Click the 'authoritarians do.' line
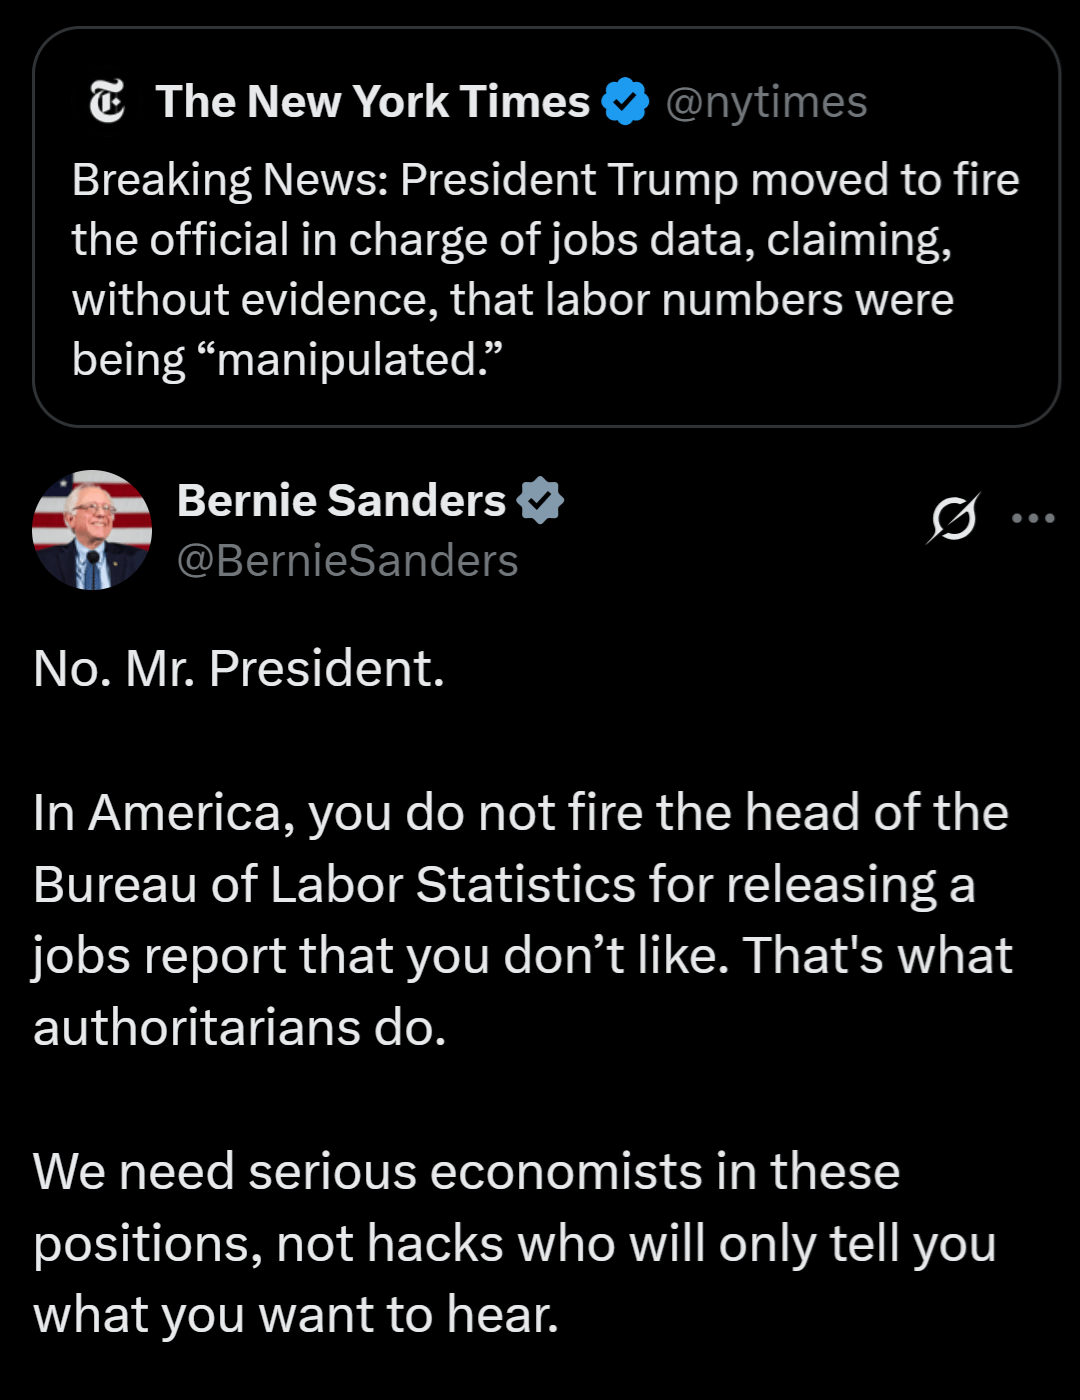The width and height of the screenshot is (1080, 1400). pos(240,1028)
